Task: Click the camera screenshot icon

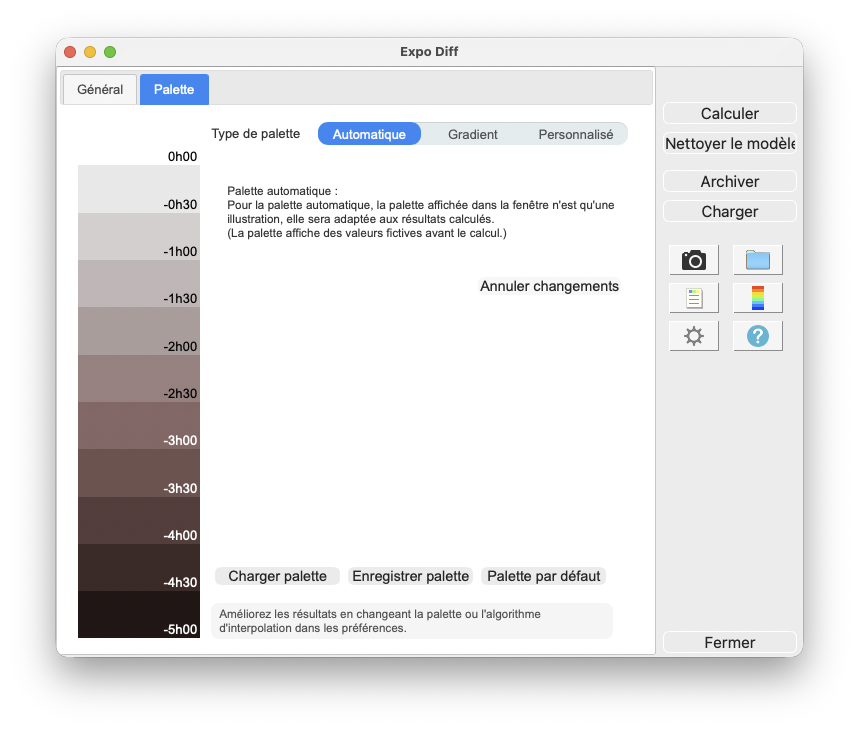Action: [694, 260]
